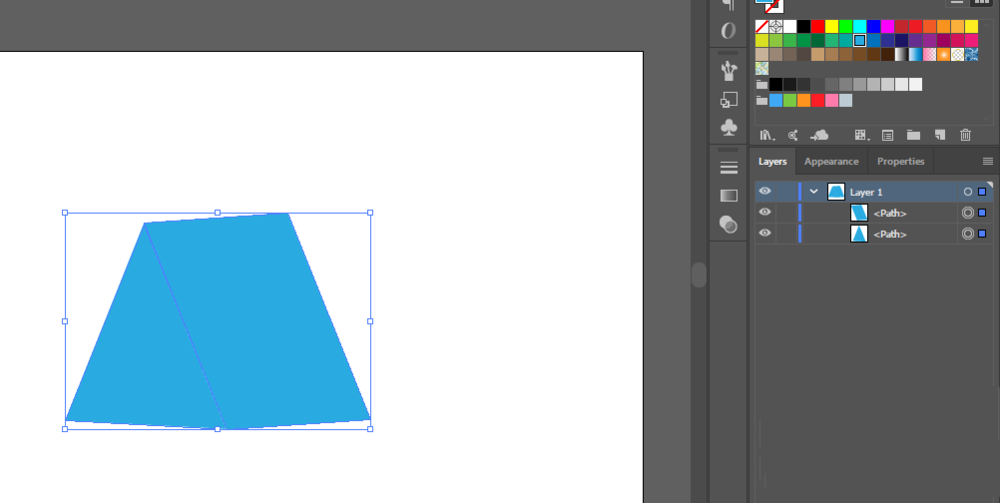Click parallelogram <Path>'s blue selection square
Viewport: 1000px width, 503px height.
coord(982,213)
